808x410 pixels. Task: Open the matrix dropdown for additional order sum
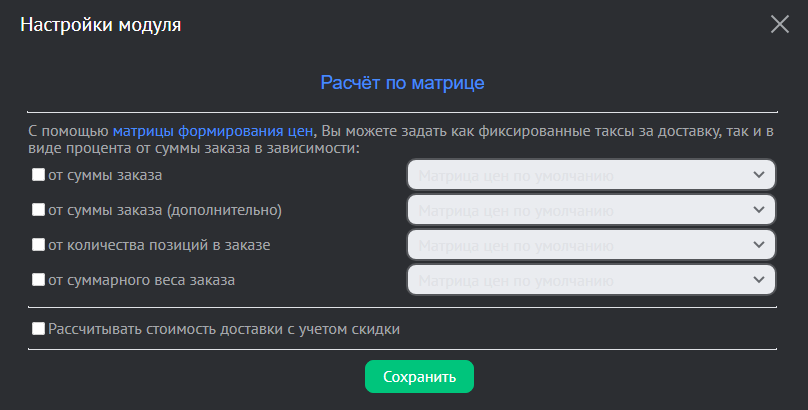click(590, 211)
